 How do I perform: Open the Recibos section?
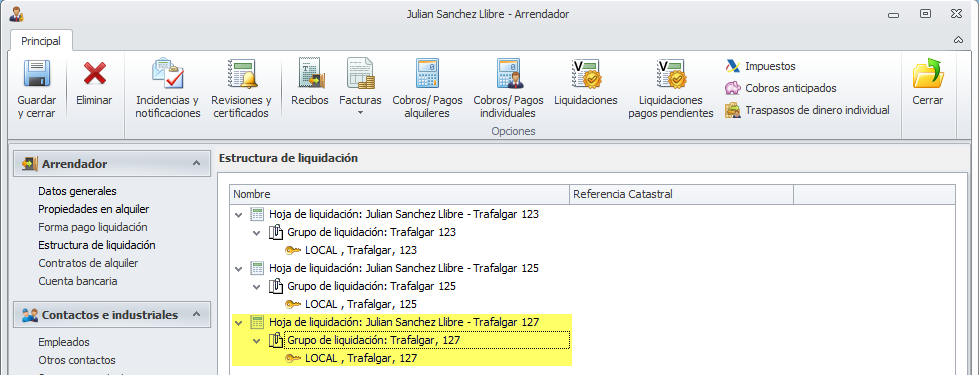pos(310,82)
